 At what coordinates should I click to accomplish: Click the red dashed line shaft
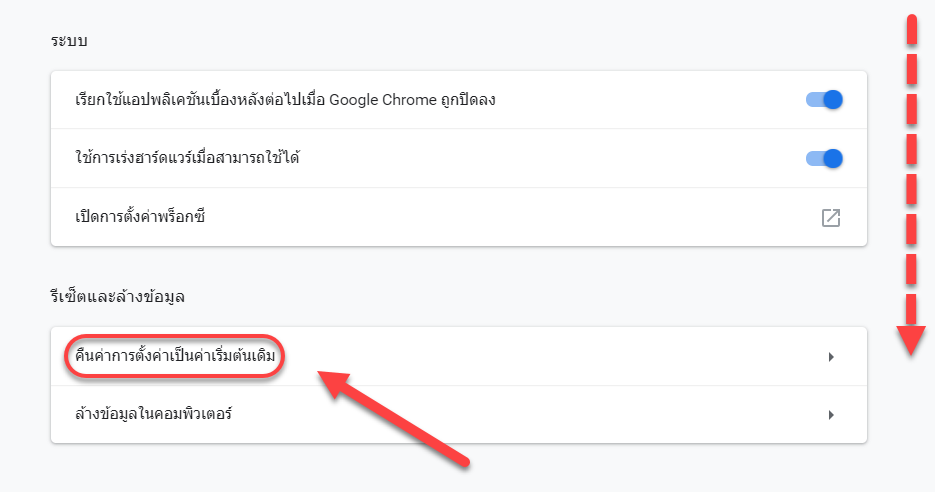point(911,170)
